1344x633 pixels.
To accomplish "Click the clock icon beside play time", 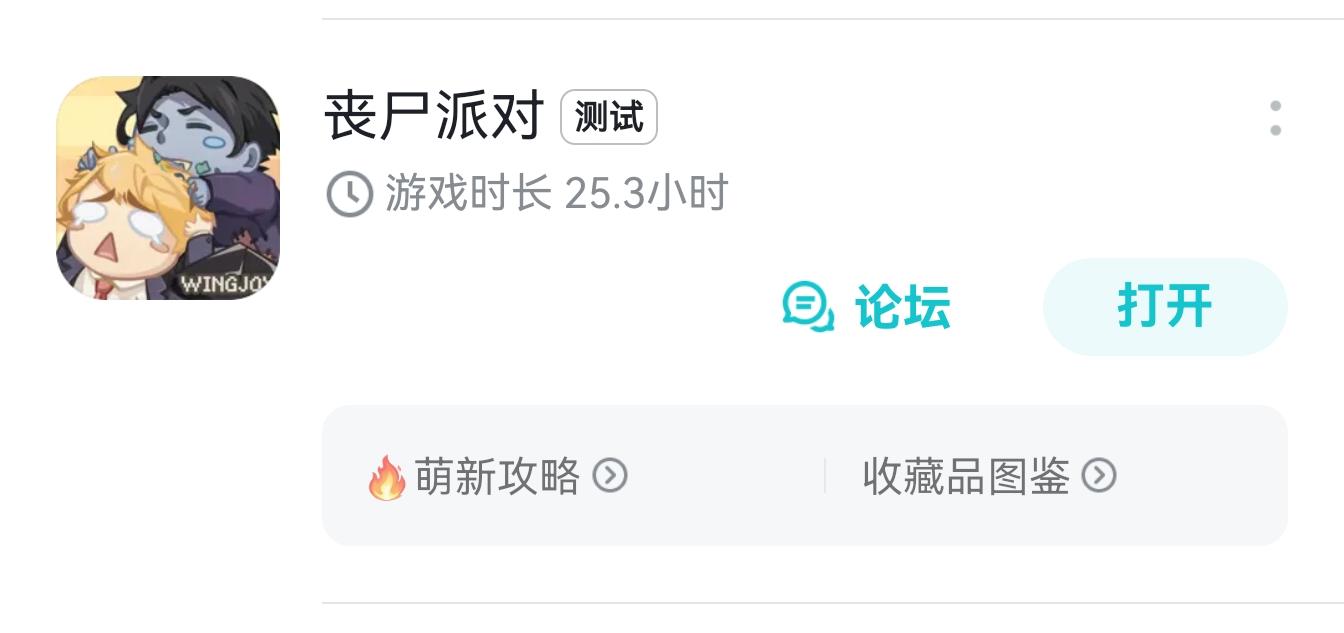I will click(350, 193).
